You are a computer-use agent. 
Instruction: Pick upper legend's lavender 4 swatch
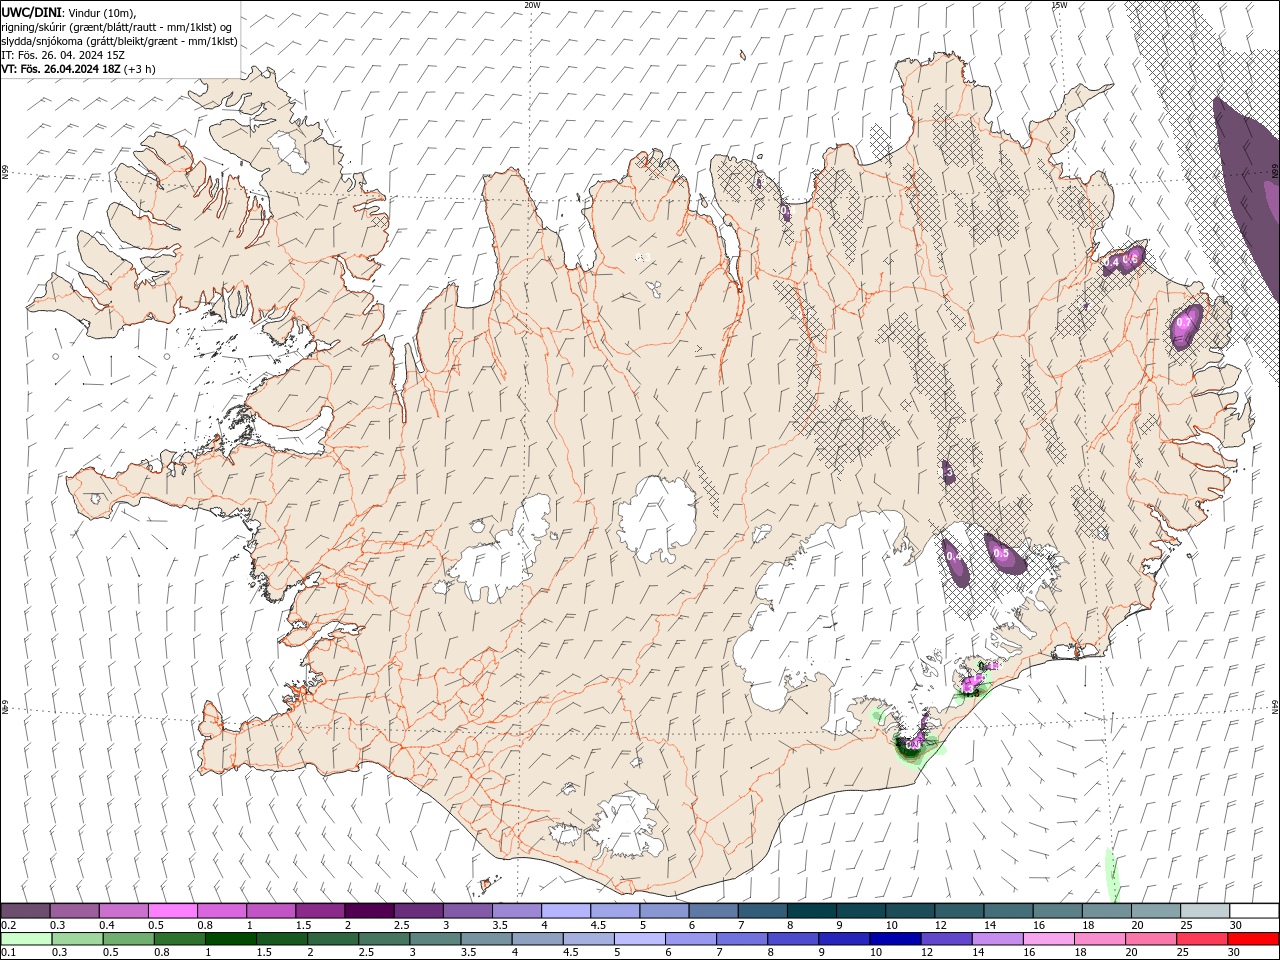[564, 911]
